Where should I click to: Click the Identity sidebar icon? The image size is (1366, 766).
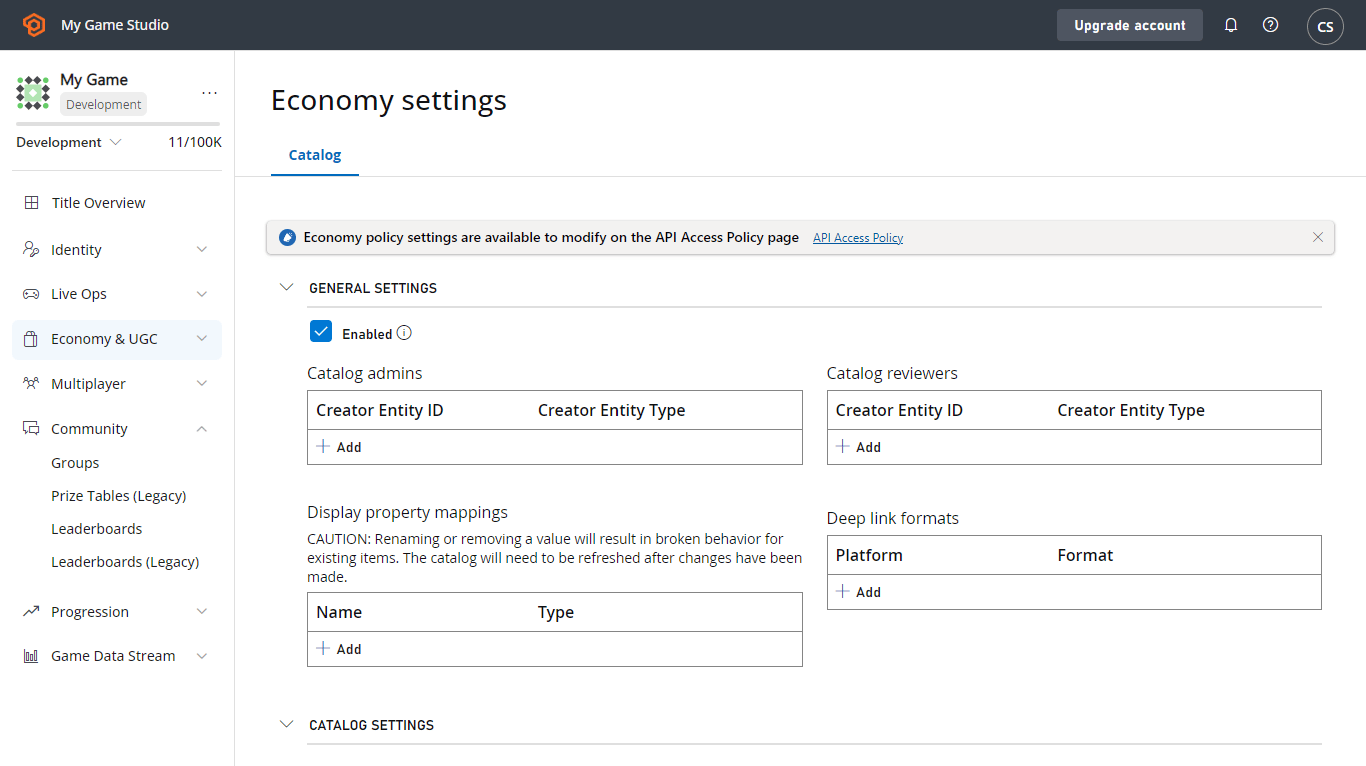[31, 249]
